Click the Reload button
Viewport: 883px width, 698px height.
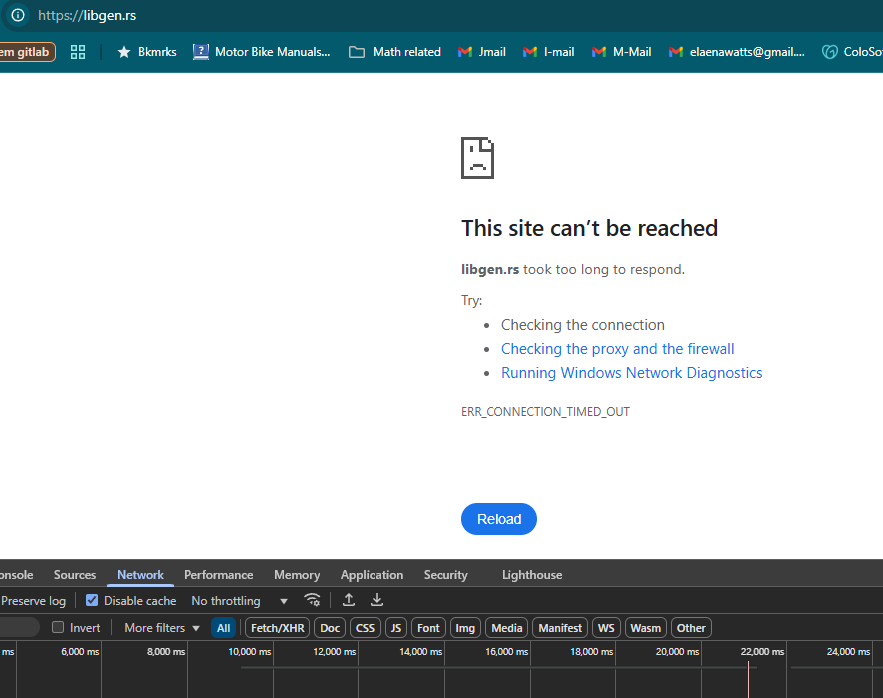tap(498, 519)
